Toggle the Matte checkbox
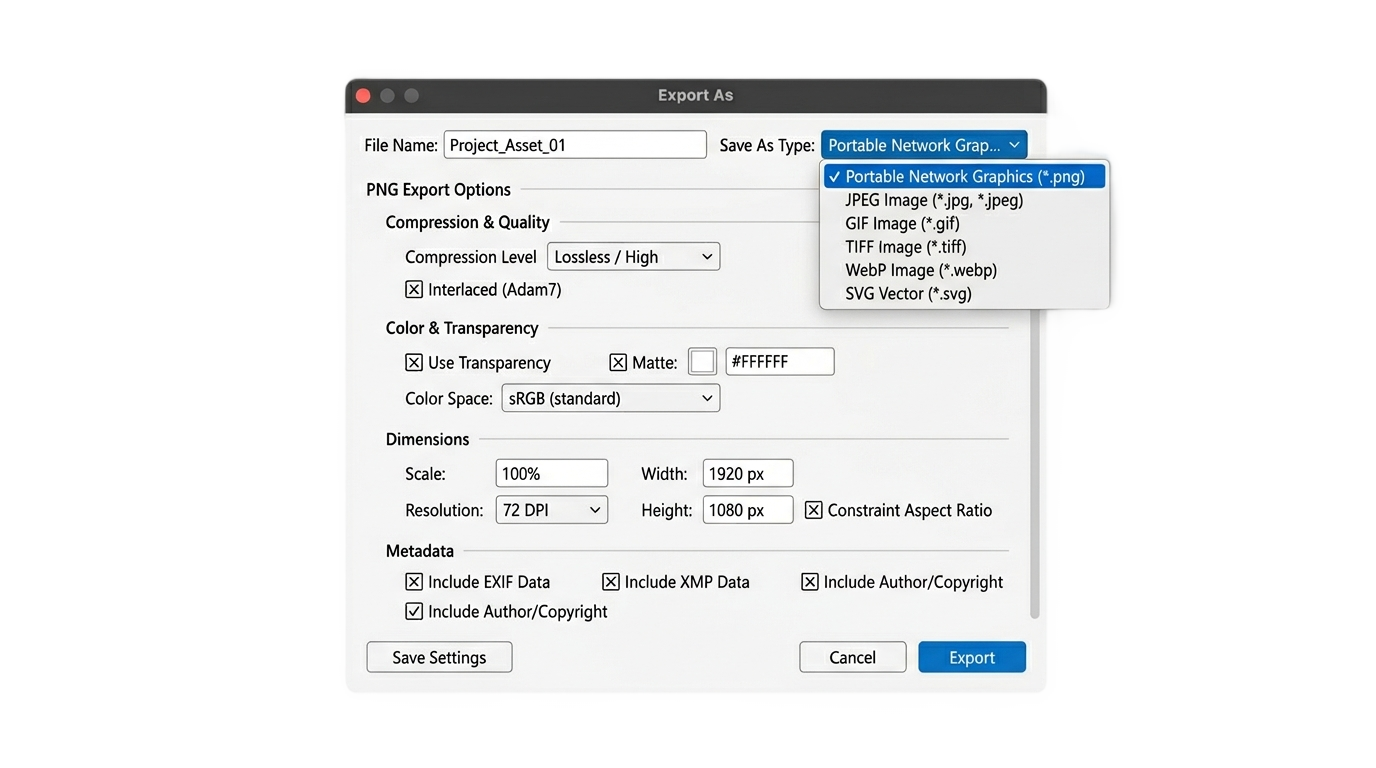This screenshot has height=768, width=1376. pyautogui.click(x=618, y=363)
